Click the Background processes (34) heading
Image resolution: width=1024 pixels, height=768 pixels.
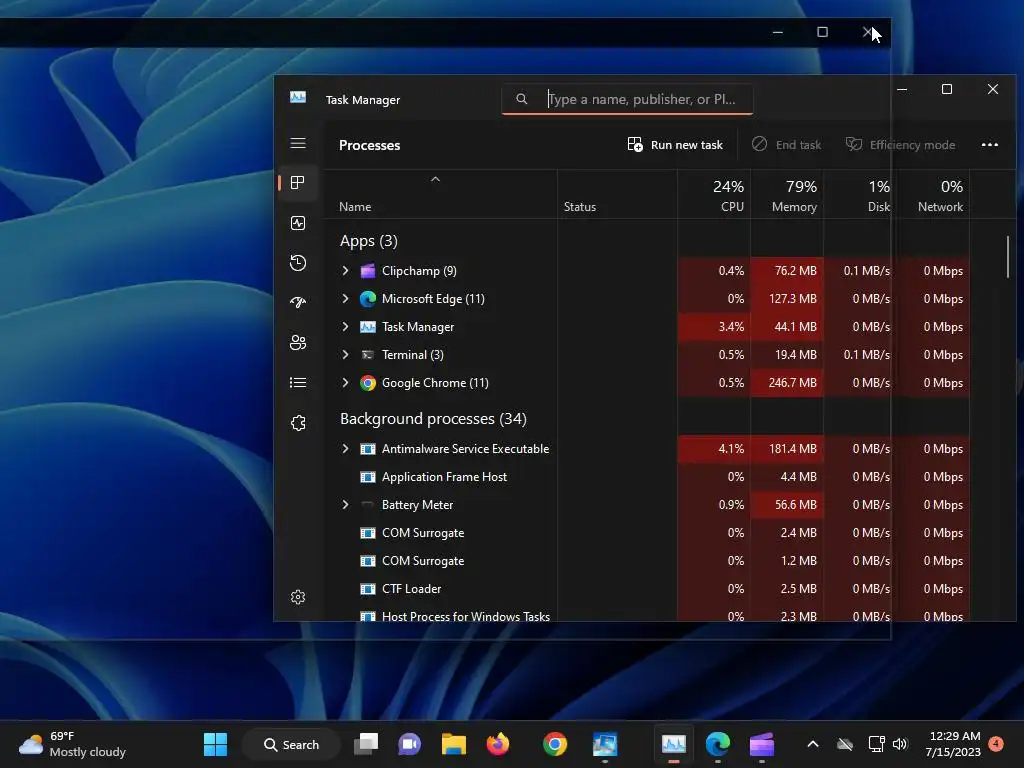(433, 419)
